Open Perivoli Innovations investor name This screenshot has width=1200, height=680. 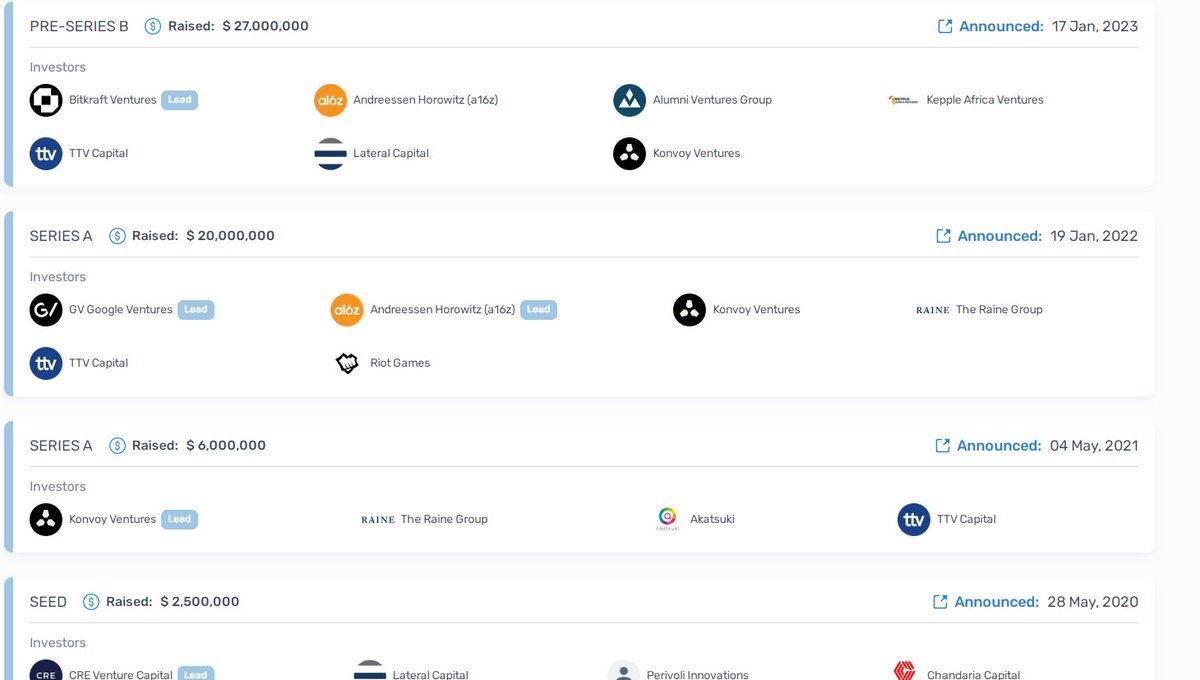pos(698,675)
